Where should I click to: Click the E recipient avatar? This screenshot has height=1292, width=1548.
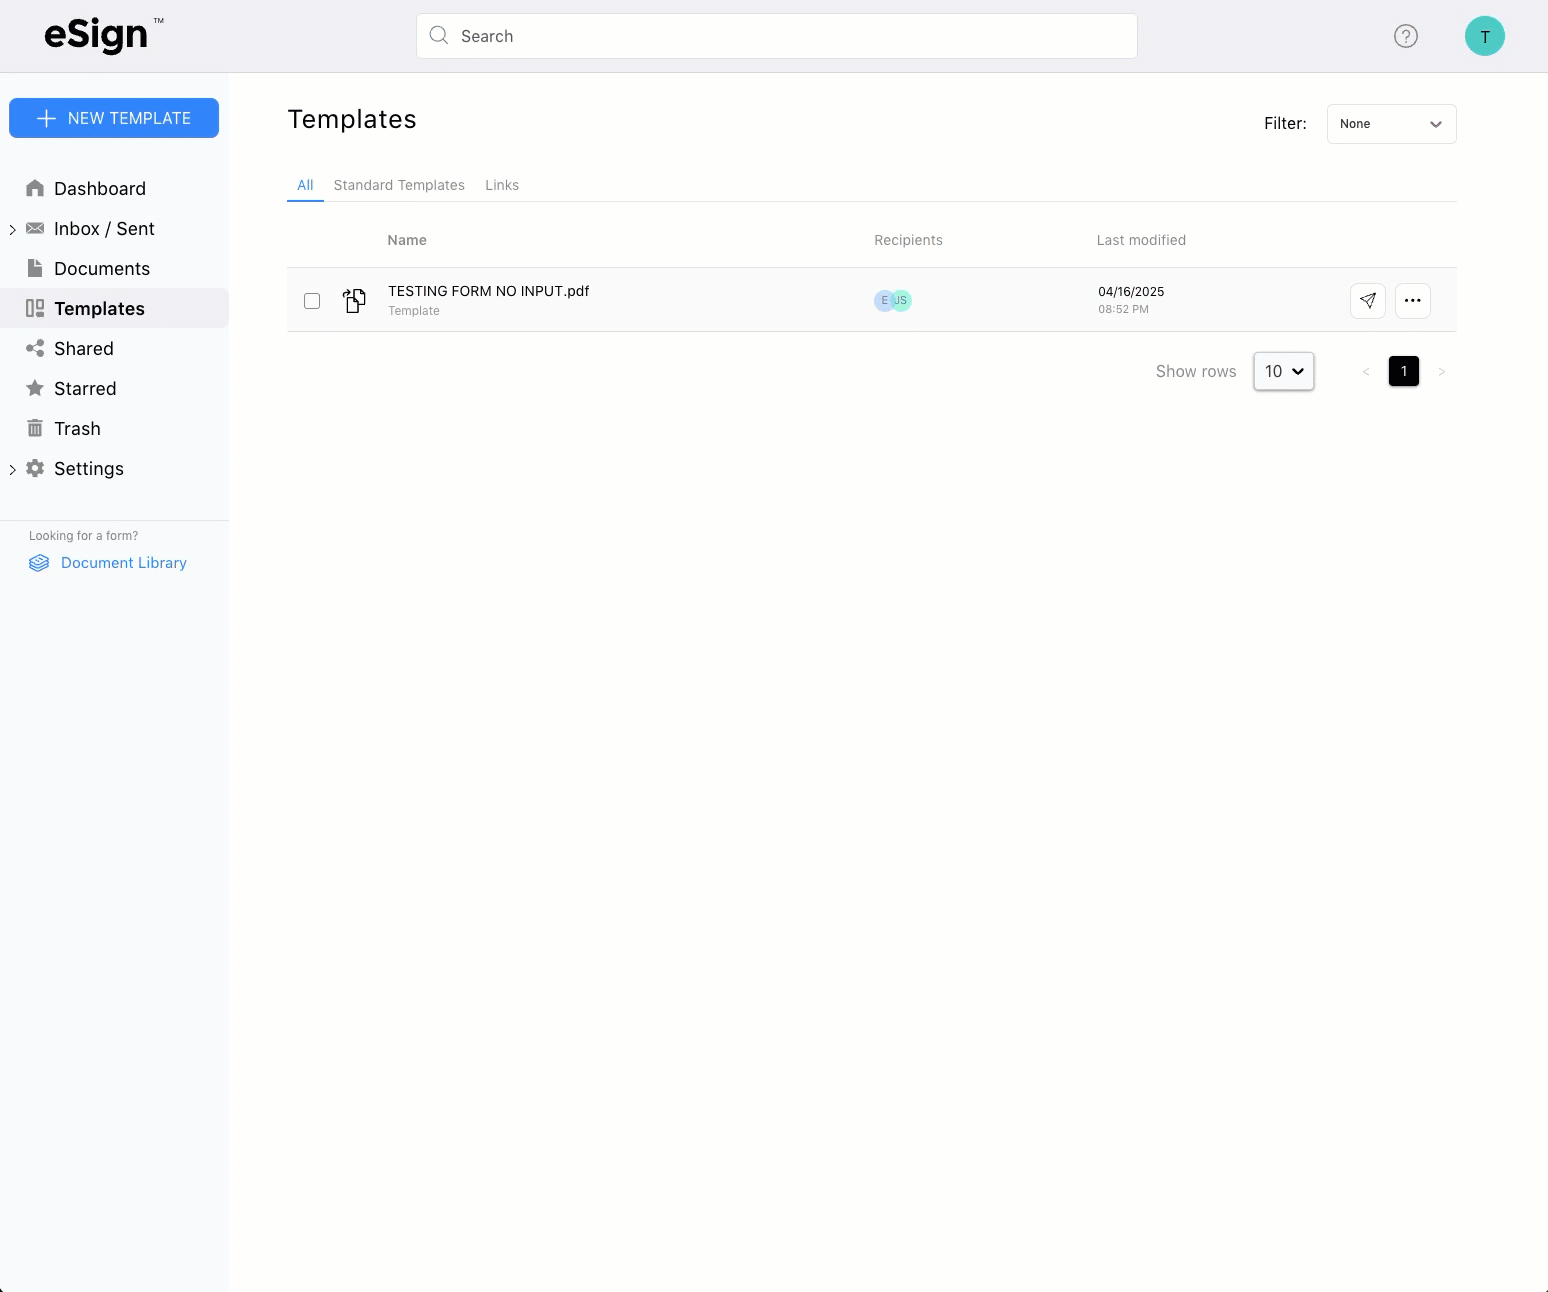pyautogui.click(x=884, y=300)
